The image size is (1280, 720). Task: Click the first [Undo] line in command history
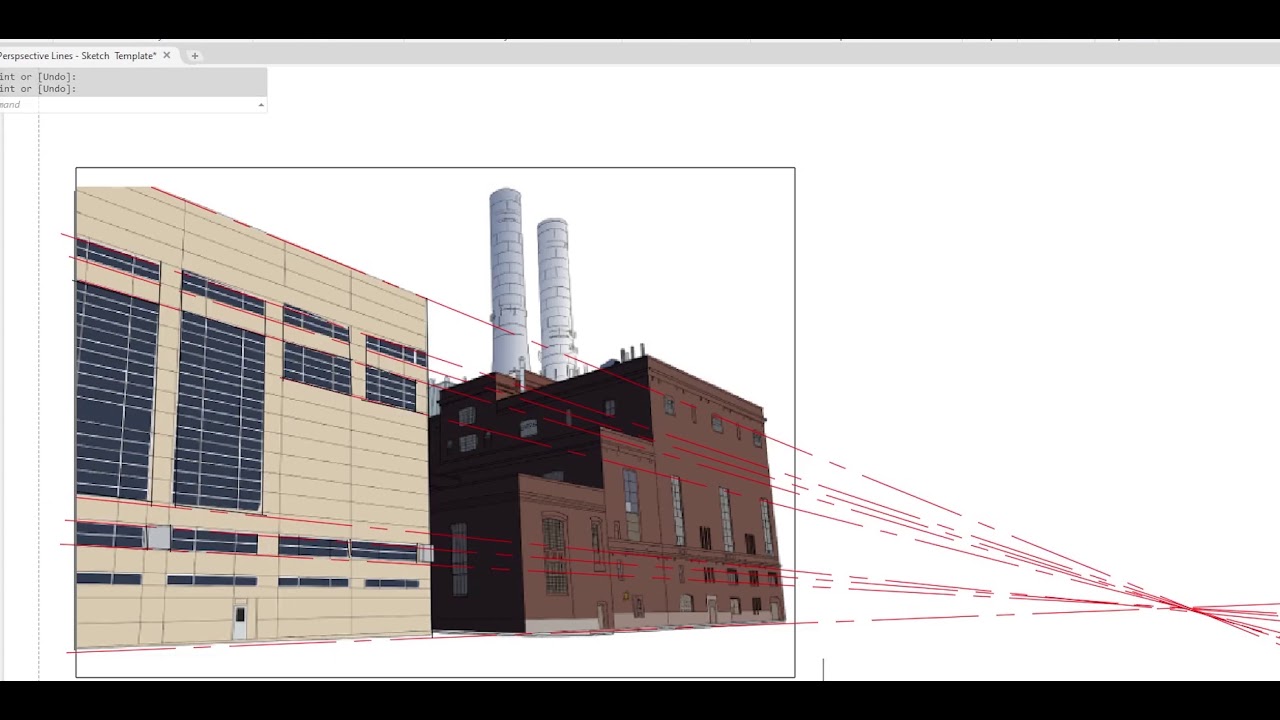(x=38, y=77)
